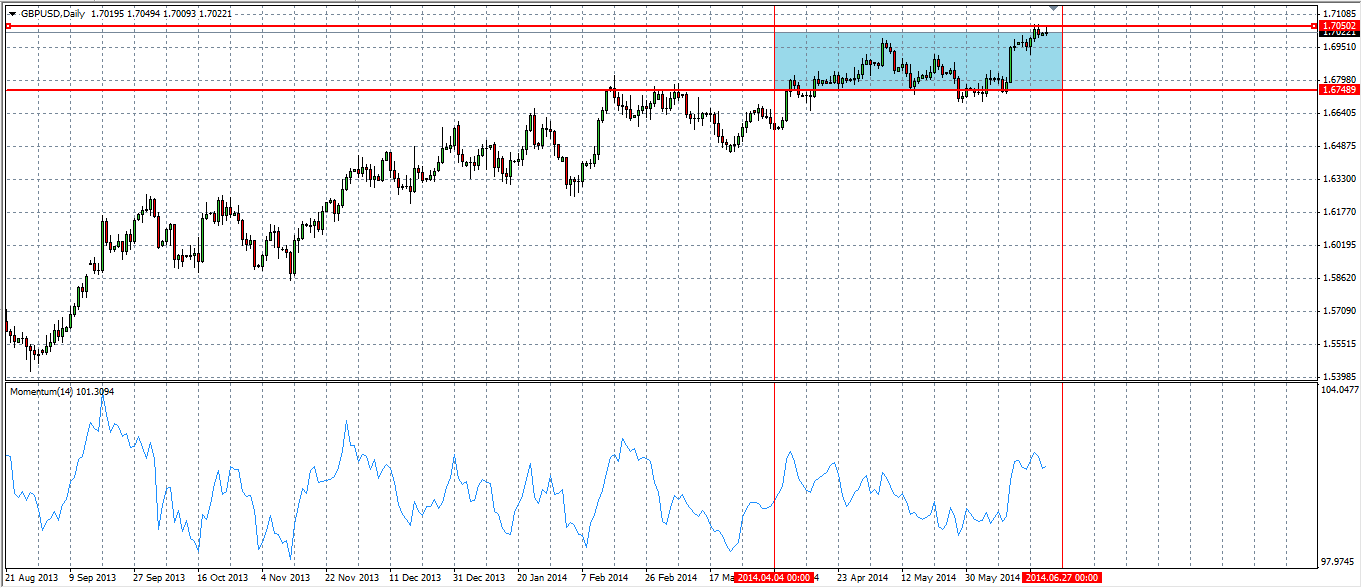Click the black 1.70221 current price label

coord(1338,33)
